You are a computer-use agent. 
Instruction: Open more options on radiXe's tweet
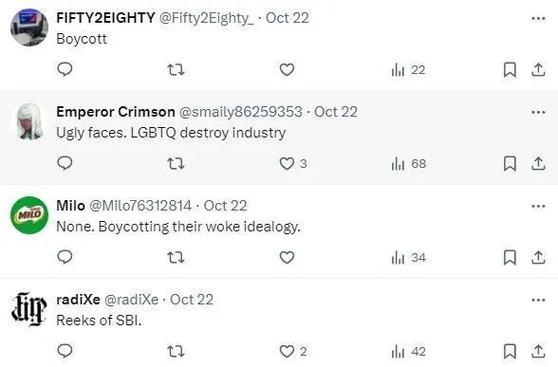coord(538,300)
